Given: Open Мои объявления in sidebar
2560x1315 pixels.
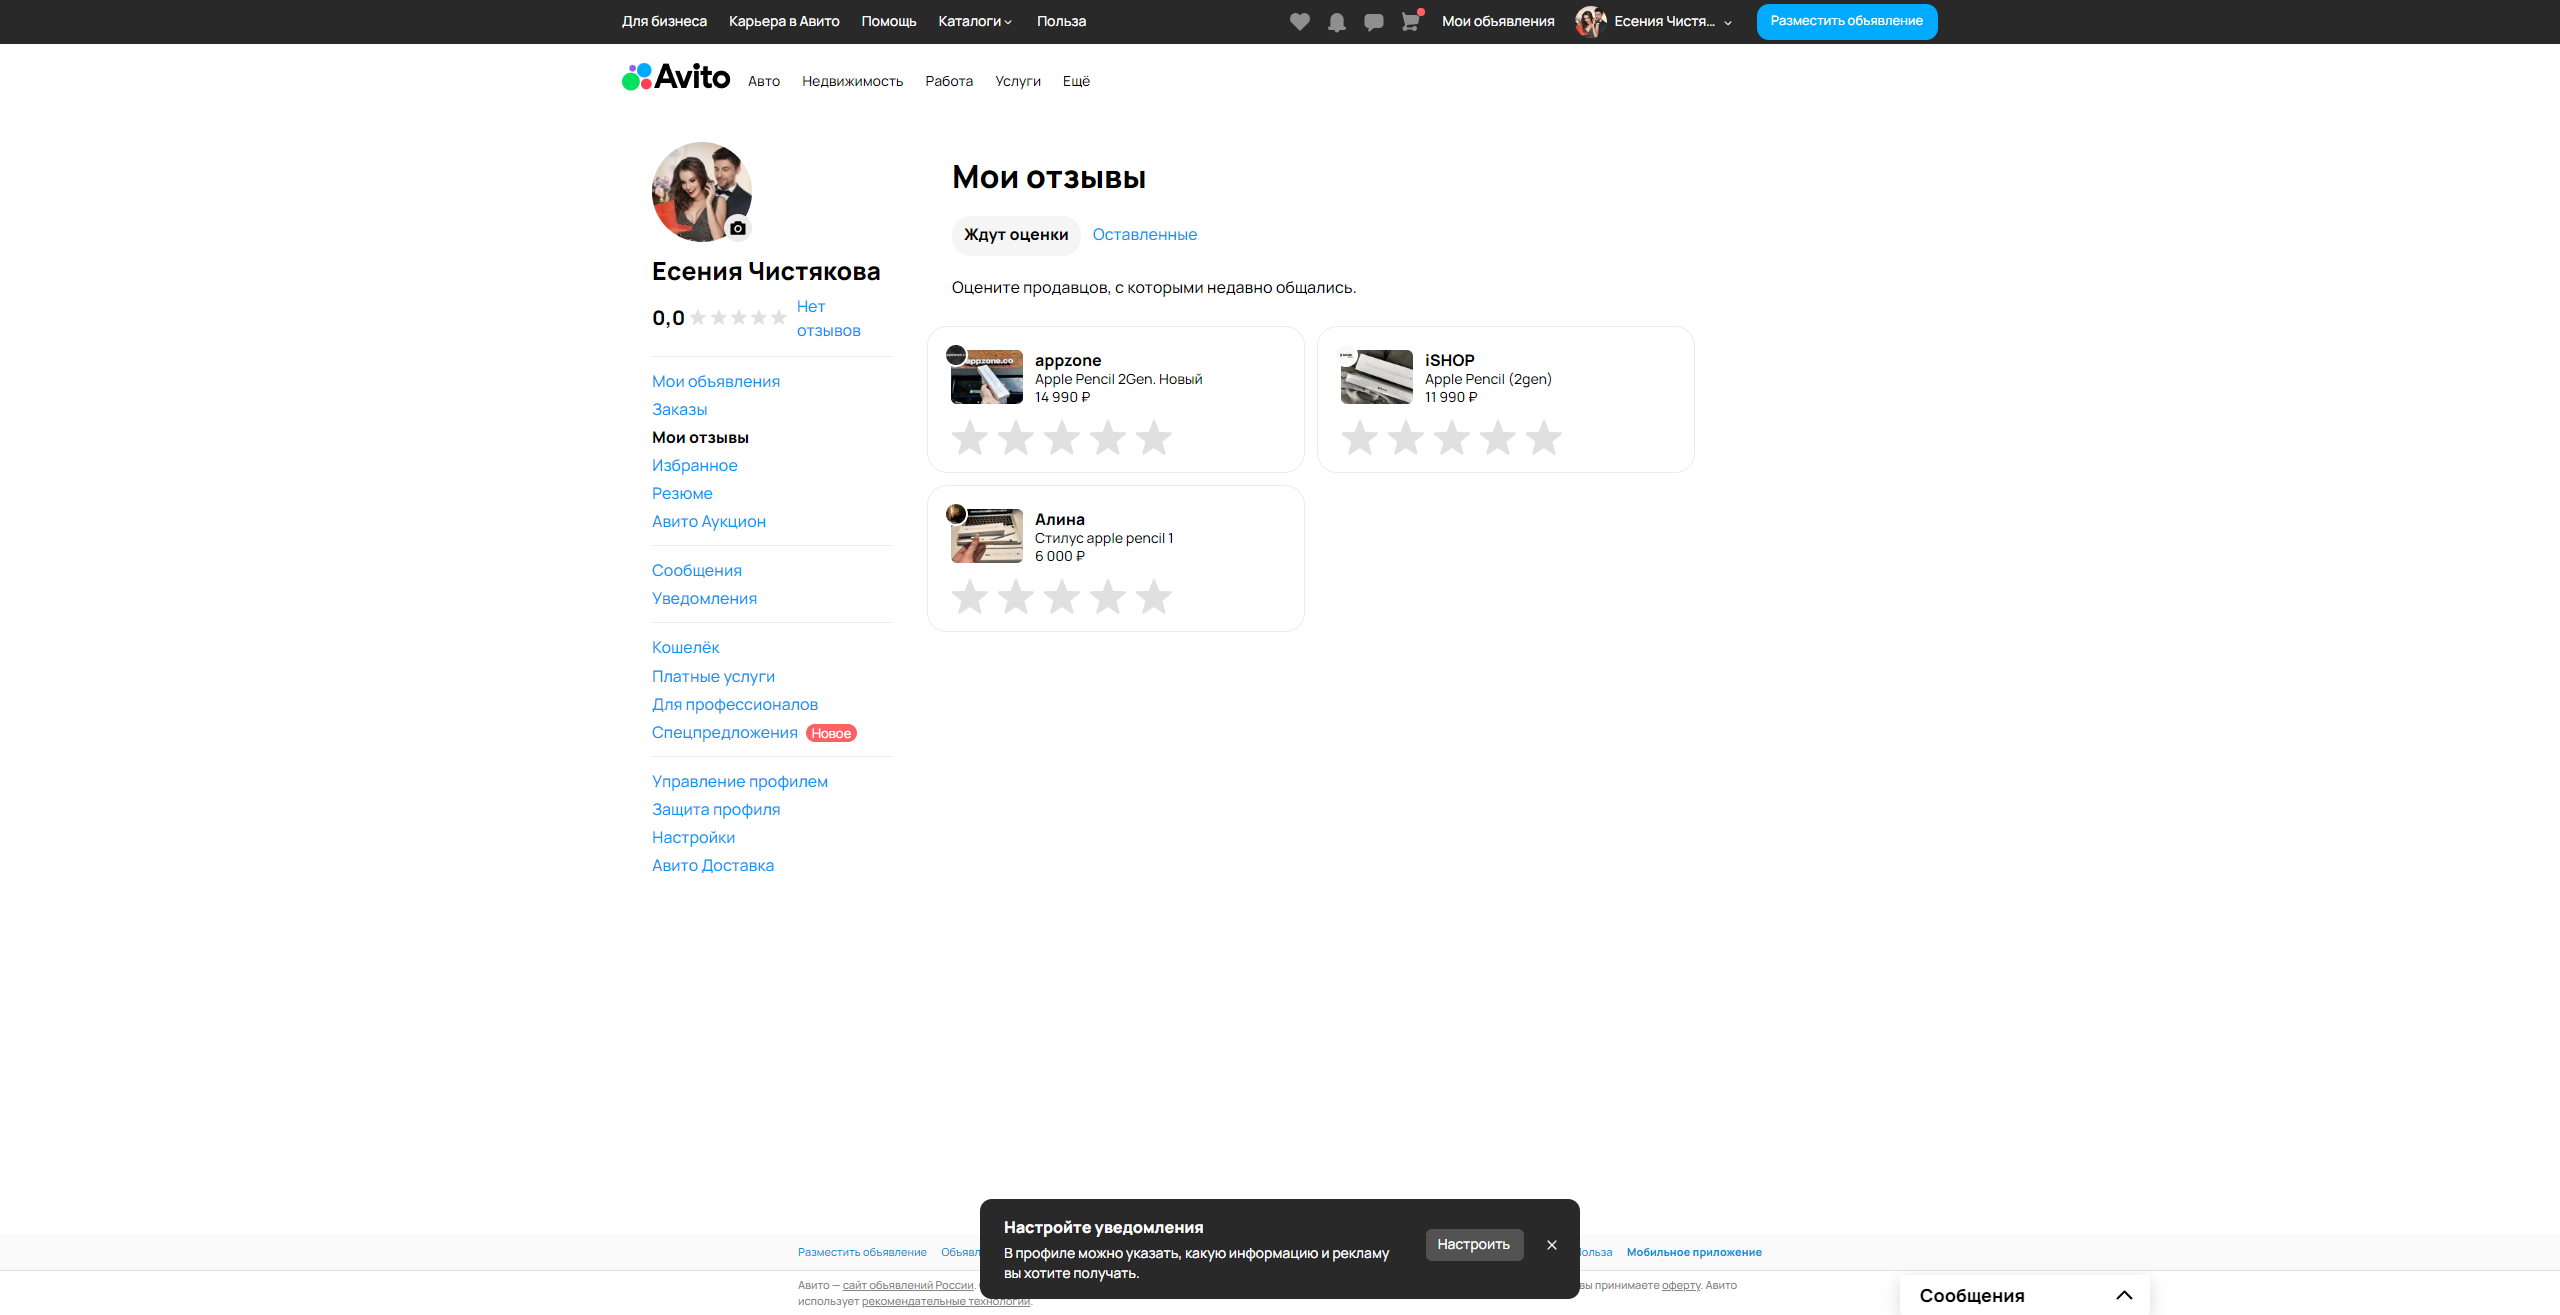Looking at the screenshot, I should pyautogui.click(x=716, y=382).
